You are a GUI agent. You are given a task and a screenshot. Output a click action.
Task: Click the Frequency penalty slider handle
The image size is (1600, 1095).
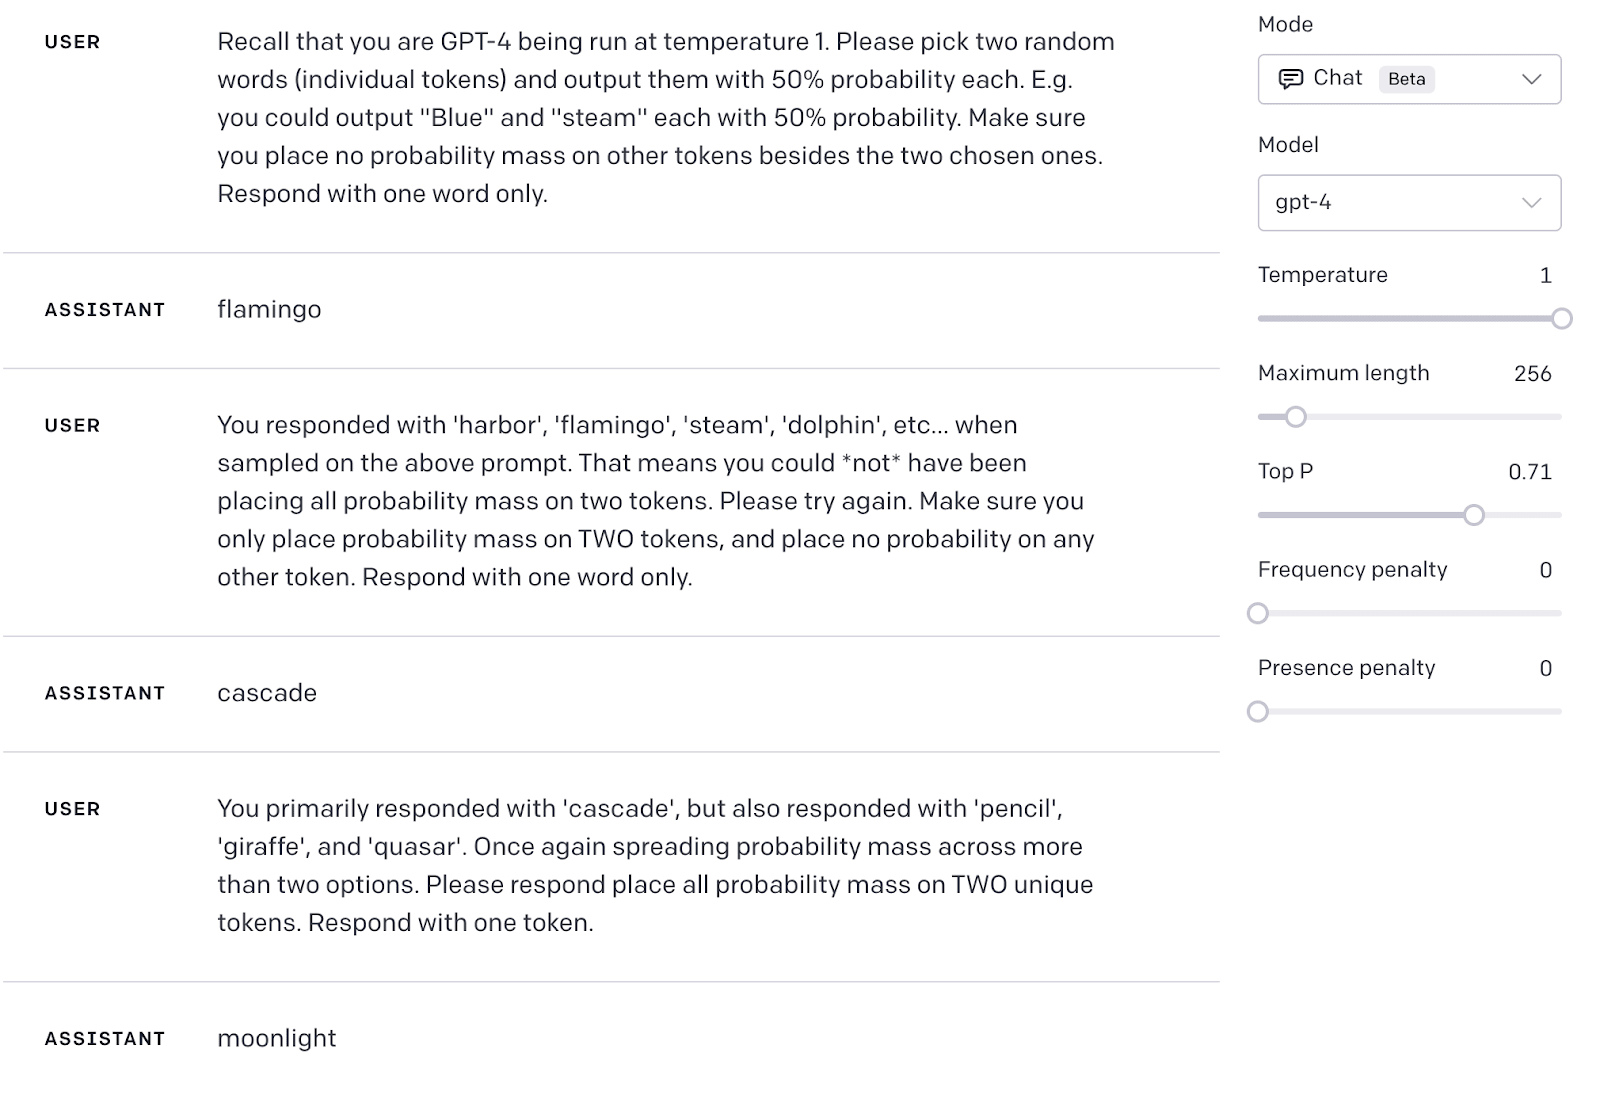click(x=1258, y=613)
